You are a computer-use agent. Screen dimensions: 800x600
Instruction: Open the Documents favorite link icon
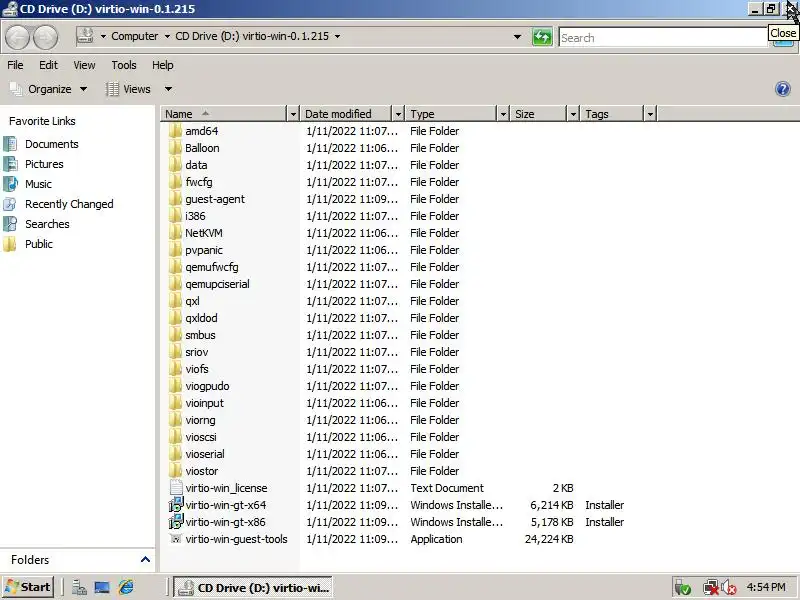point(10,144)
